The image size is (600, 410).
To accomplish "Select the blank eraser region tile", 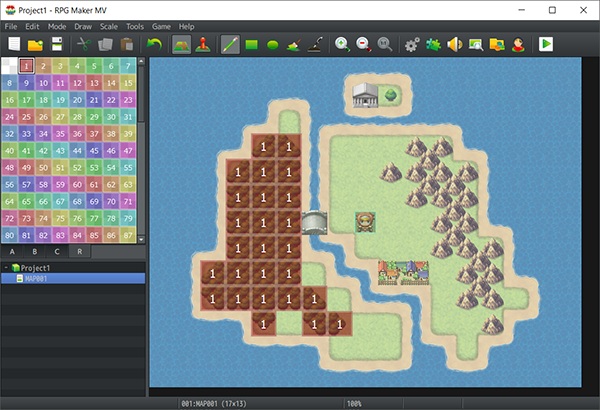I will [9, 66].
